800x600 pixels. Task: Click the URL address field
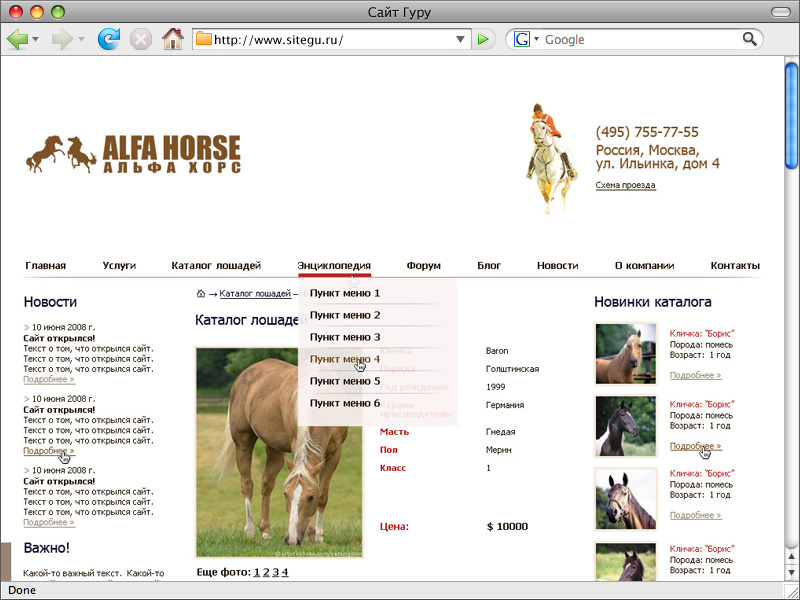(x=333, y=39)
